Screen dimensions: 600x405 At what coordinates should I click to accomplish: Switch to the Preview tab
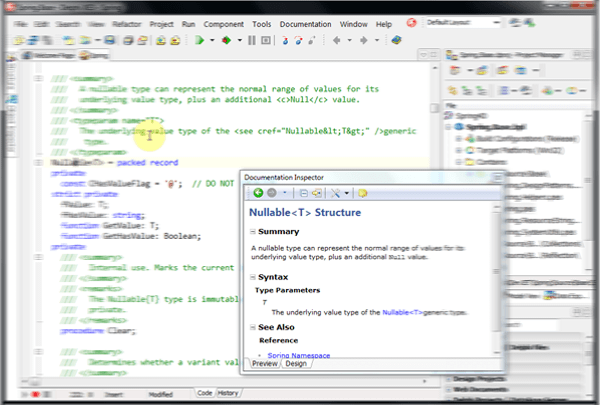point(264,363)
